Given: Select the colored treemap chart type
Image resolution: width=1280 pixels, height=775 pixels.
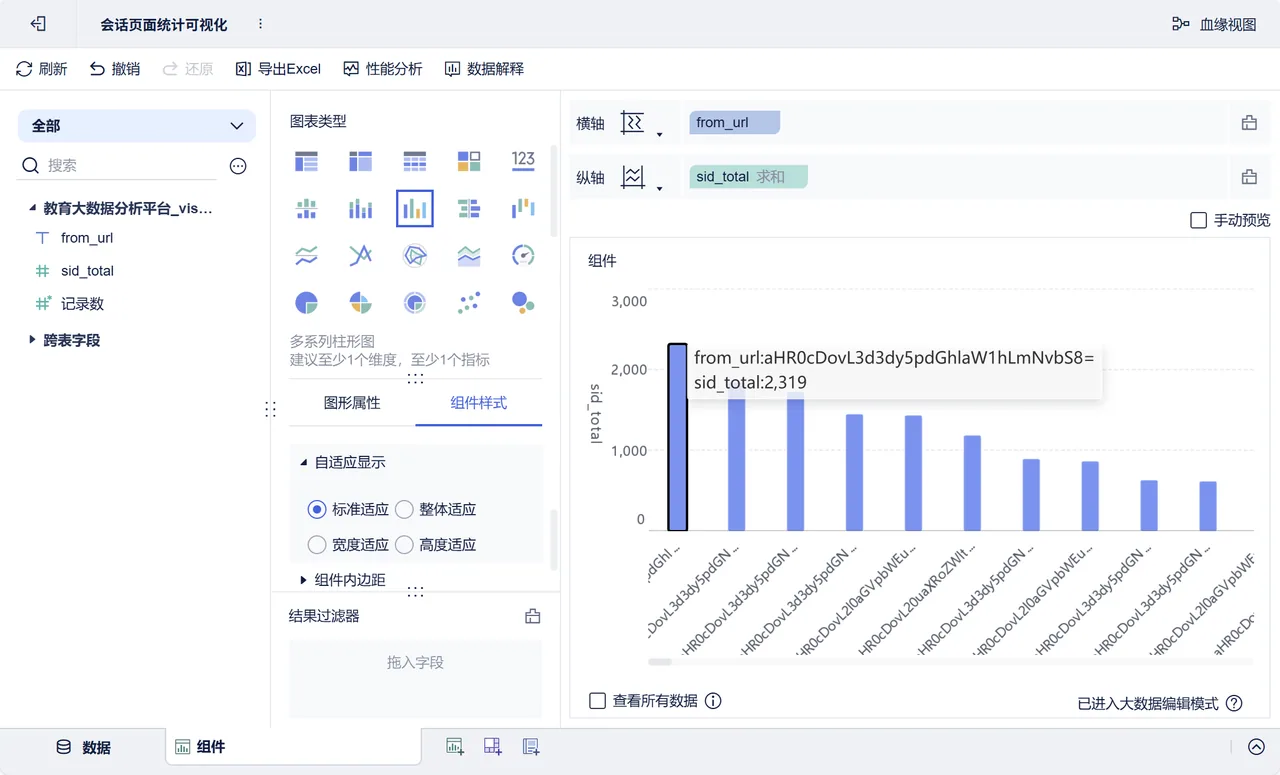Looking at the screenshot, I should click(469, 161).
